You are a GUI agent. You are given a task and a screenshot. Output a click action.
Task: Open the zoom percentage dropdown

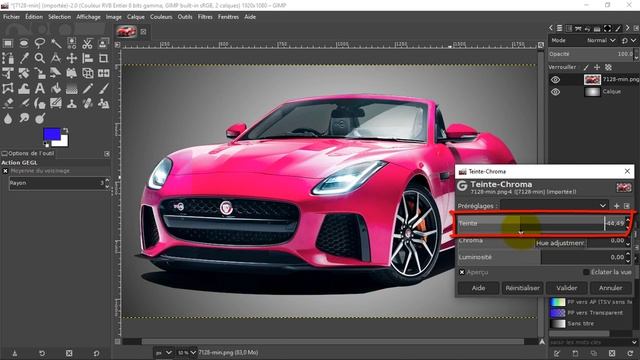[x=187, y=353]
